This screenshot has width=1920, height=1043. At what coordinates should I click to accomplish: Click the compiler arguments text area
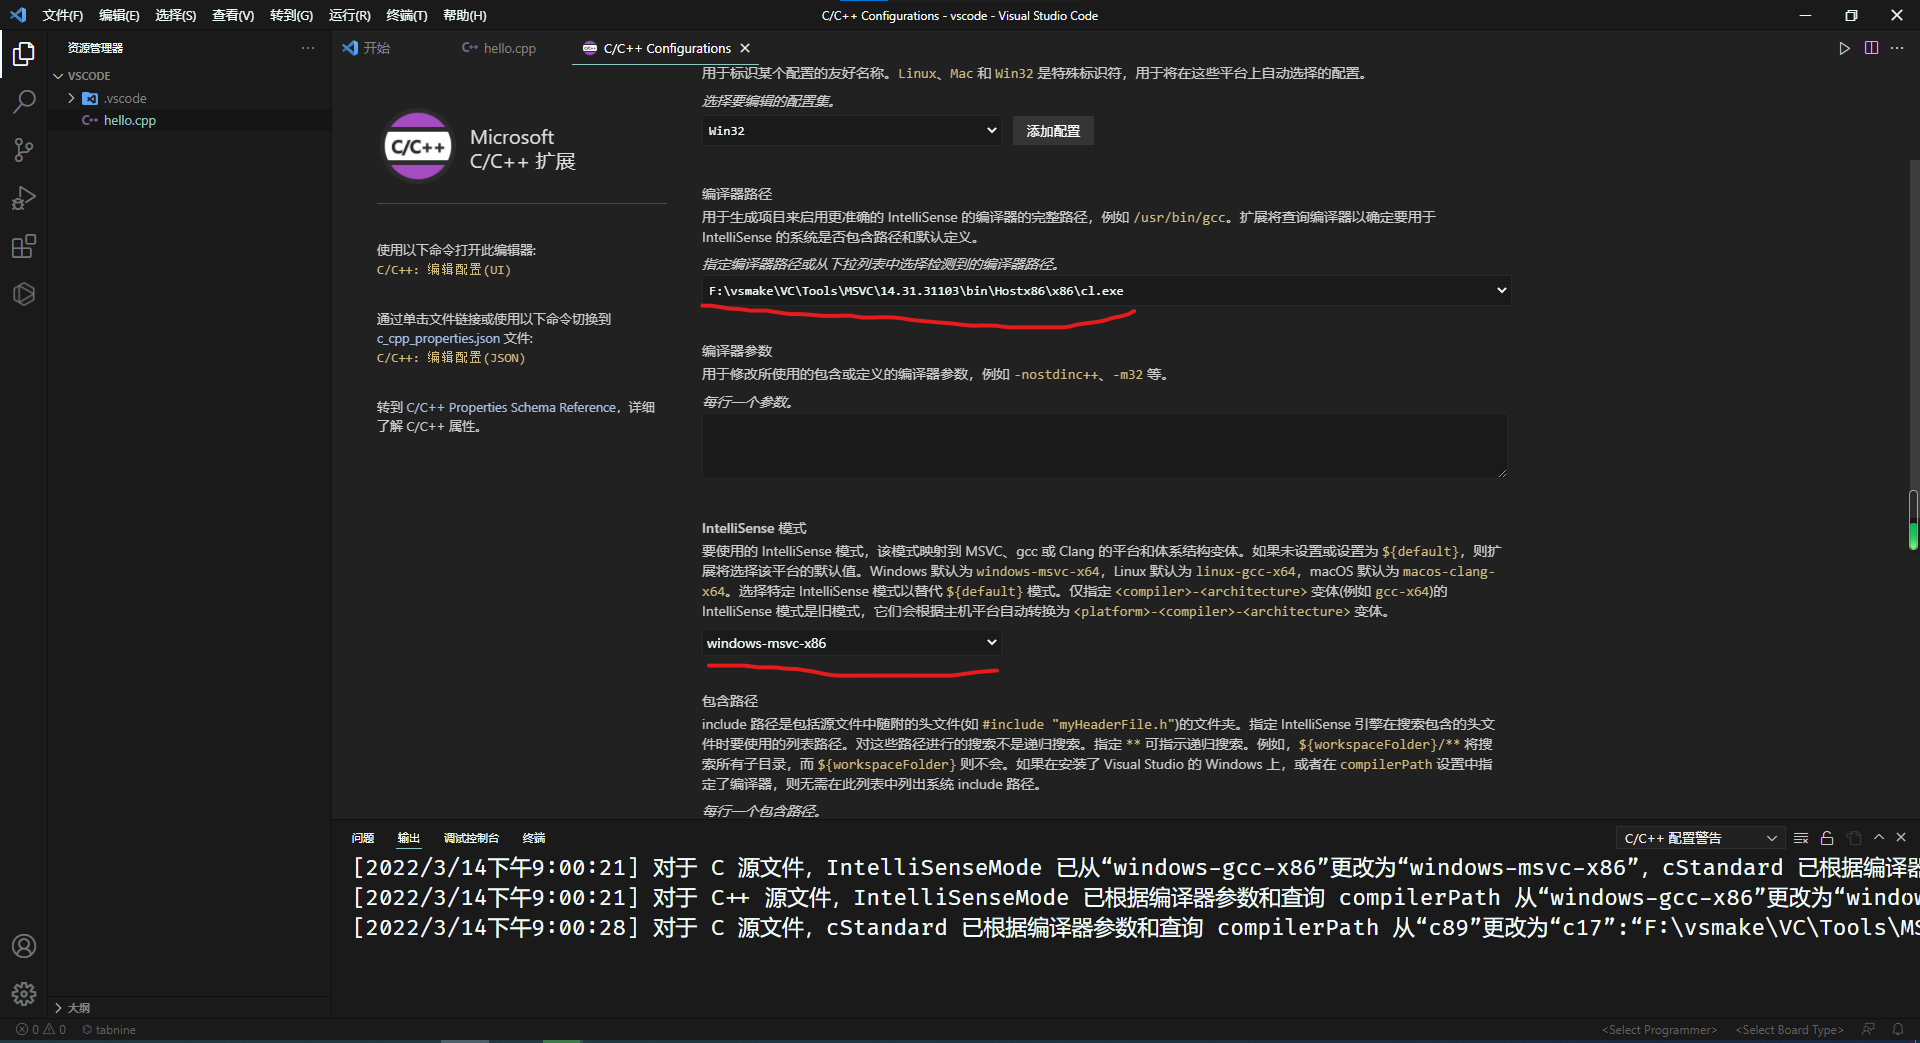pos(1104,446)
